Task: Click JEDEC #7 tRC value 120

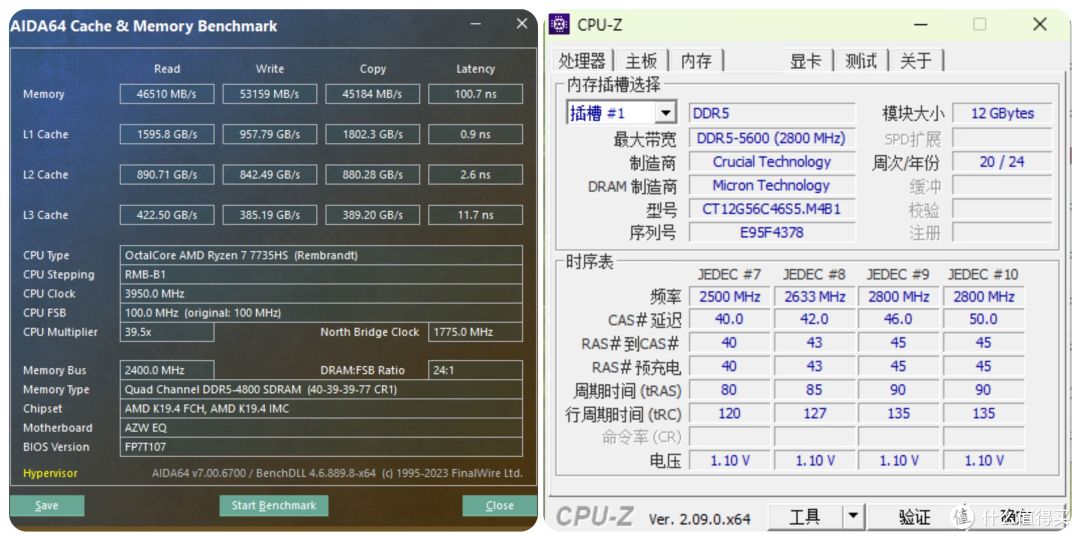Action: pos(729,413)
